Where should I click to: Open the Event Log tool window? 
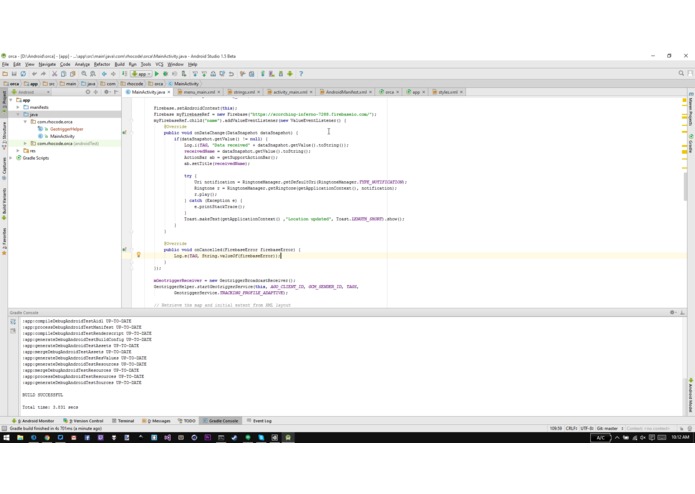(x=259, y=421)
